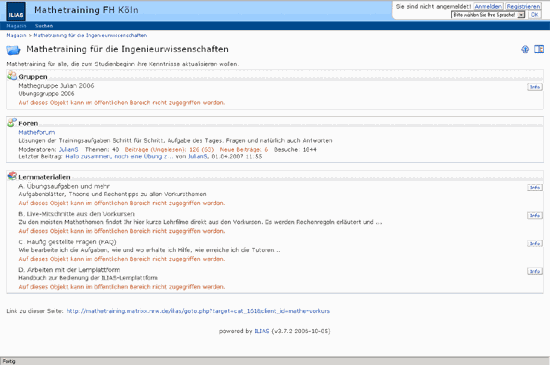Click Info button for Arbeiten mit der Lernplattform
The image size is (550, 365).
535,271
